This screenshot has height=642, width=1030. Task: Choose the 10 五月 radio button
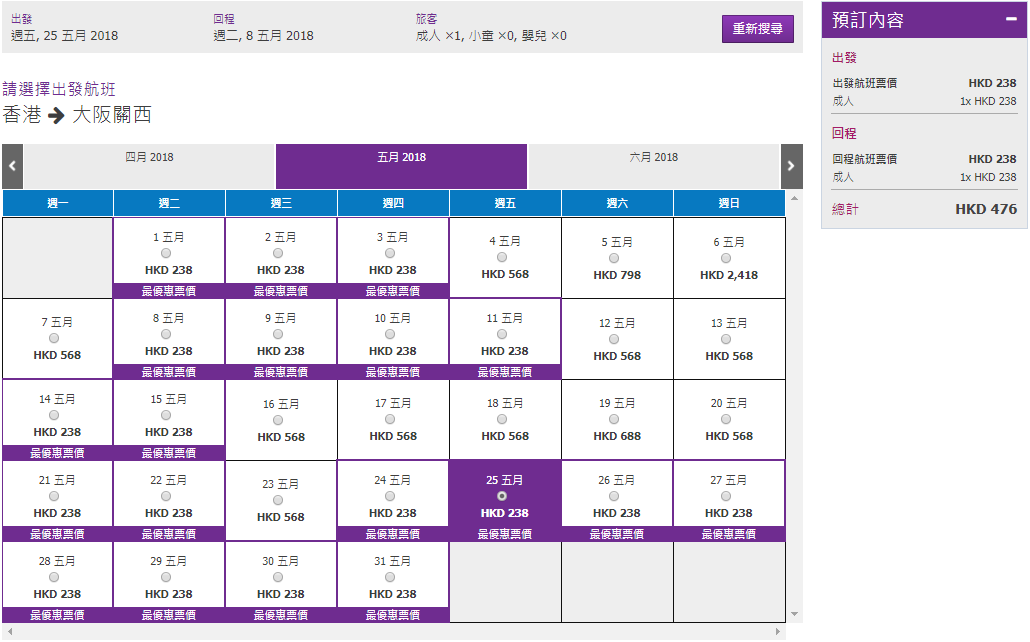click(x=390, y=334)
